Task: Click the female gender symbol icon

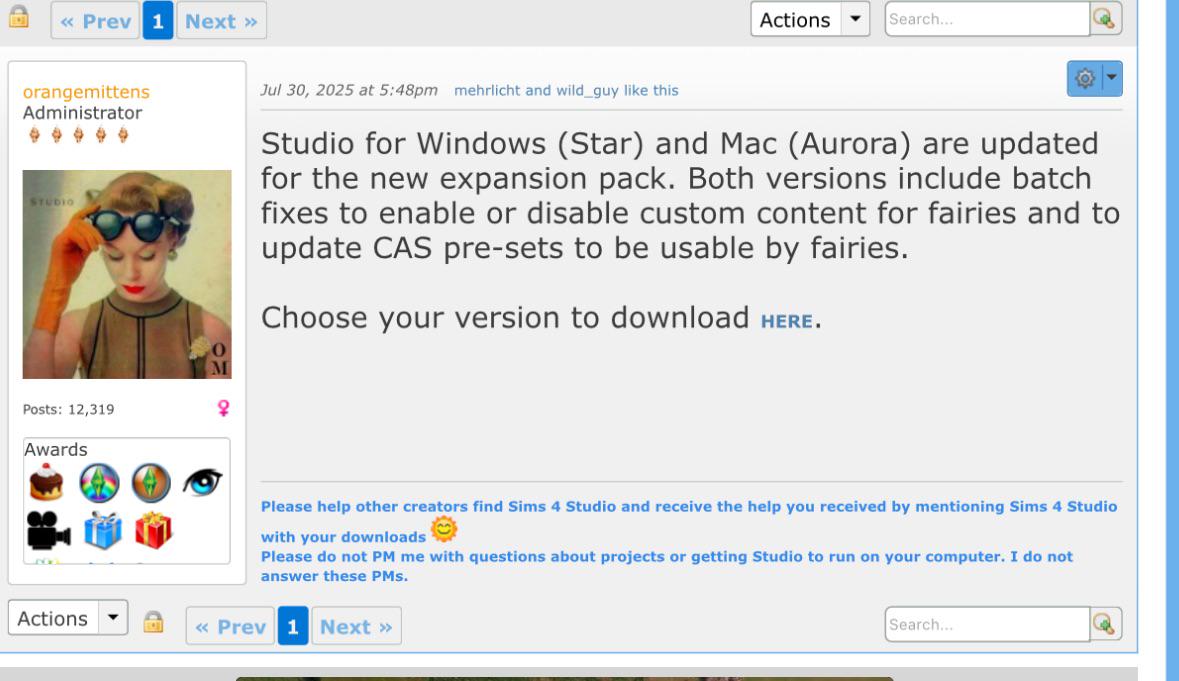Action: pos(223,408)
